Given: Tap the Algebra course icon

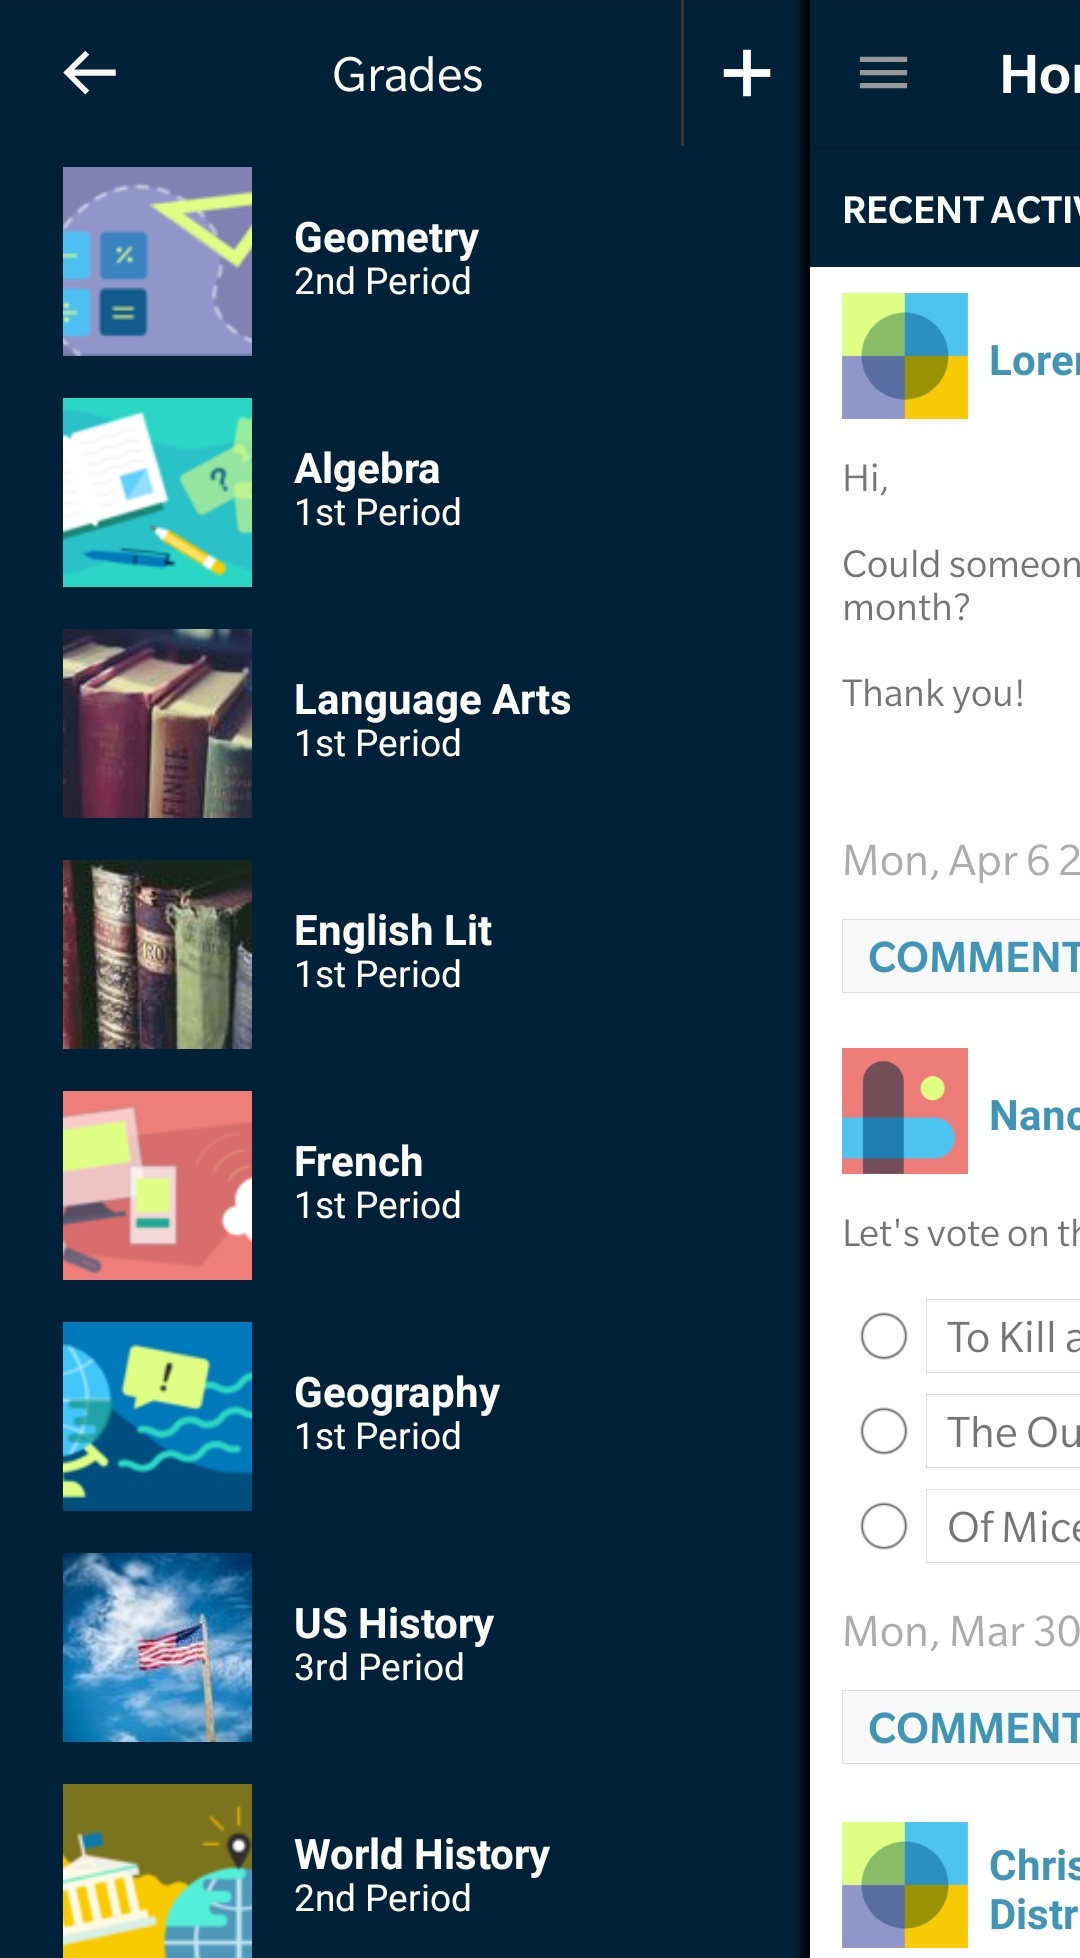Looking at the screenshot, I should 157,492.
